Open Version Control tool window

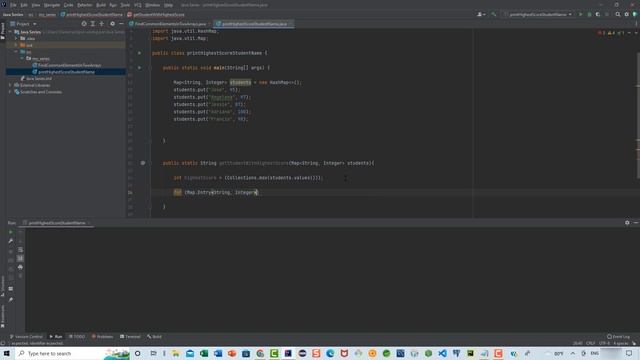pos(26,337)
